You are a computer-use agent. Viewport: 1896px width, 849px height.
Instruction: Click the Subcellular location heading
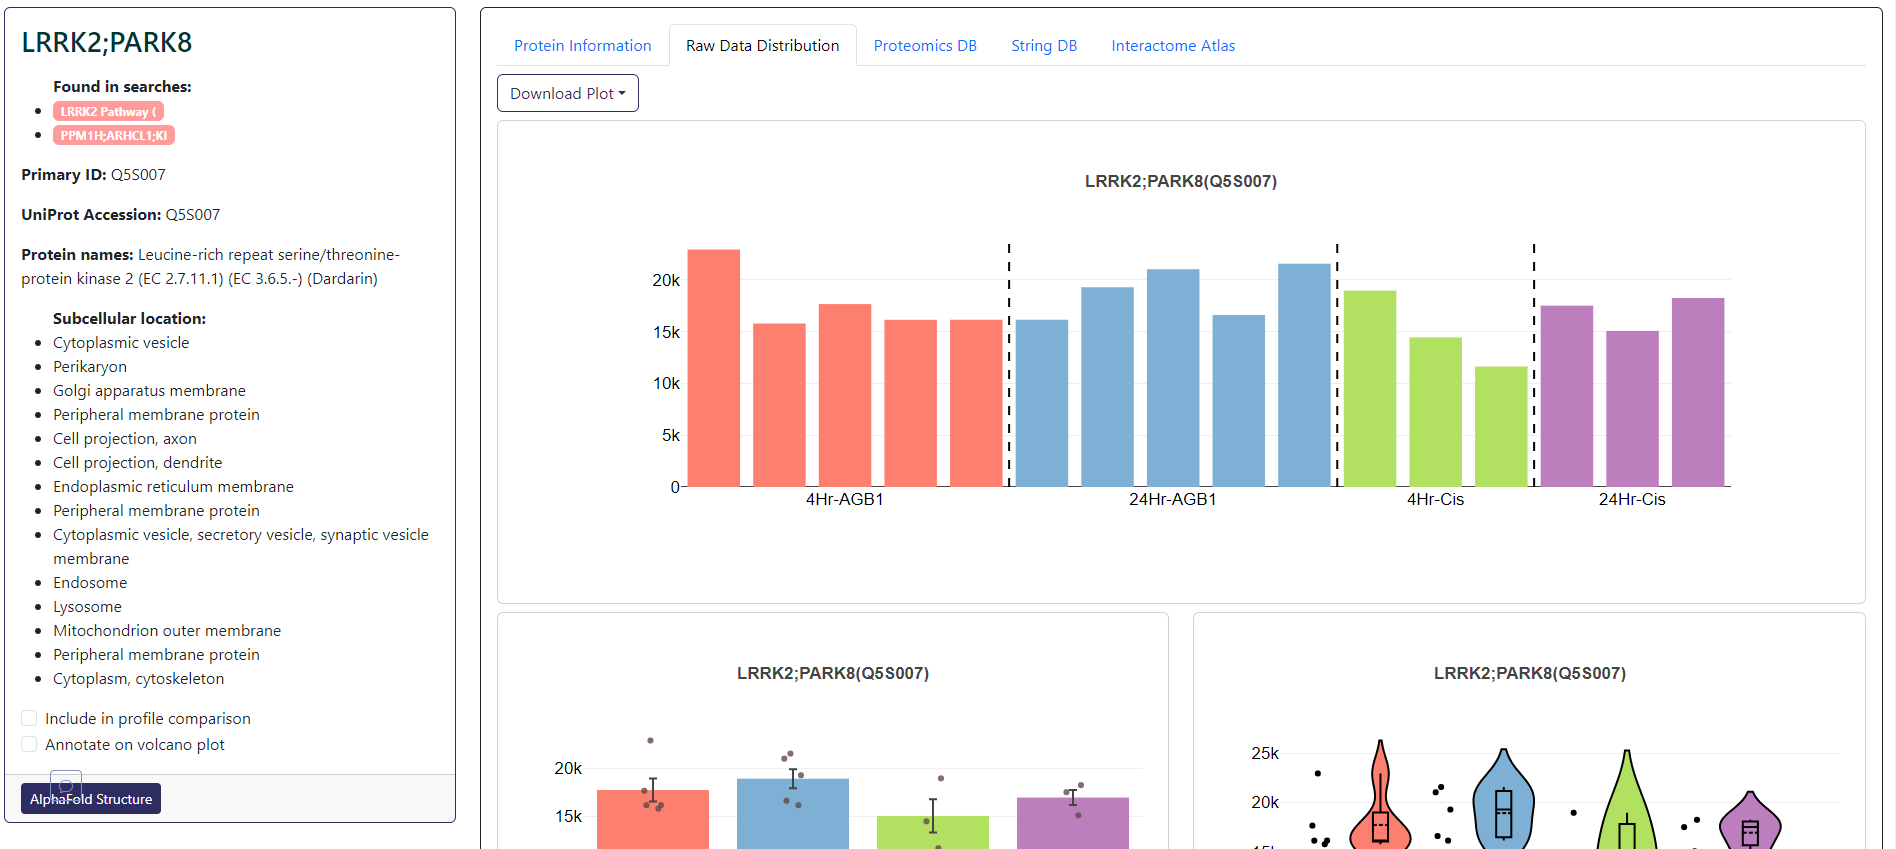coord(129,319)
